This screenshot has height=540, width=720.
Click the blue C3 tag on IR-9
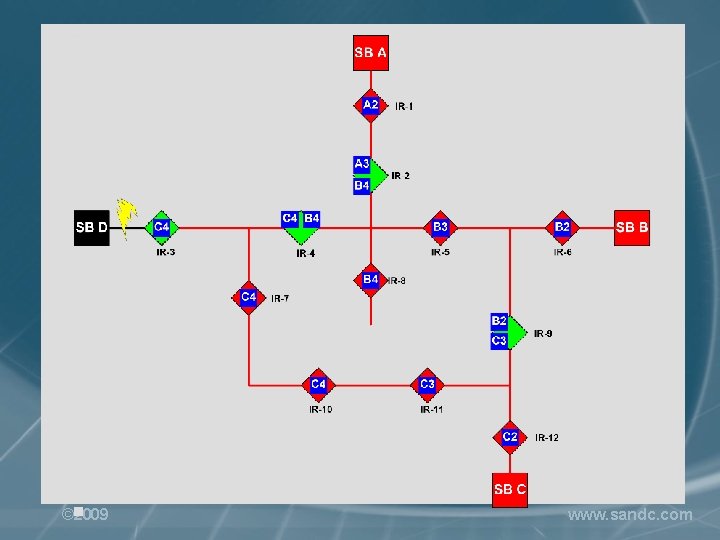(499, 341)
